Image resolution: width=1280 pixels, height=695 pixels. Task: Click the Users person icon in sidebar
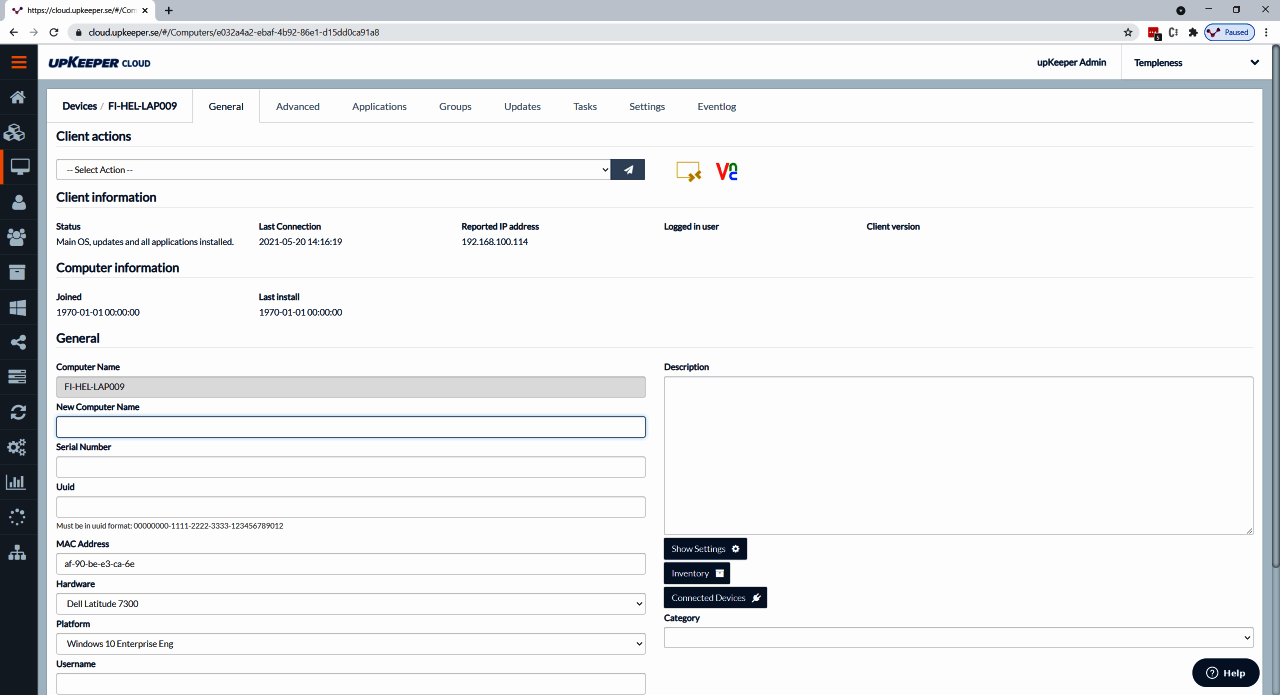(20, 202)
